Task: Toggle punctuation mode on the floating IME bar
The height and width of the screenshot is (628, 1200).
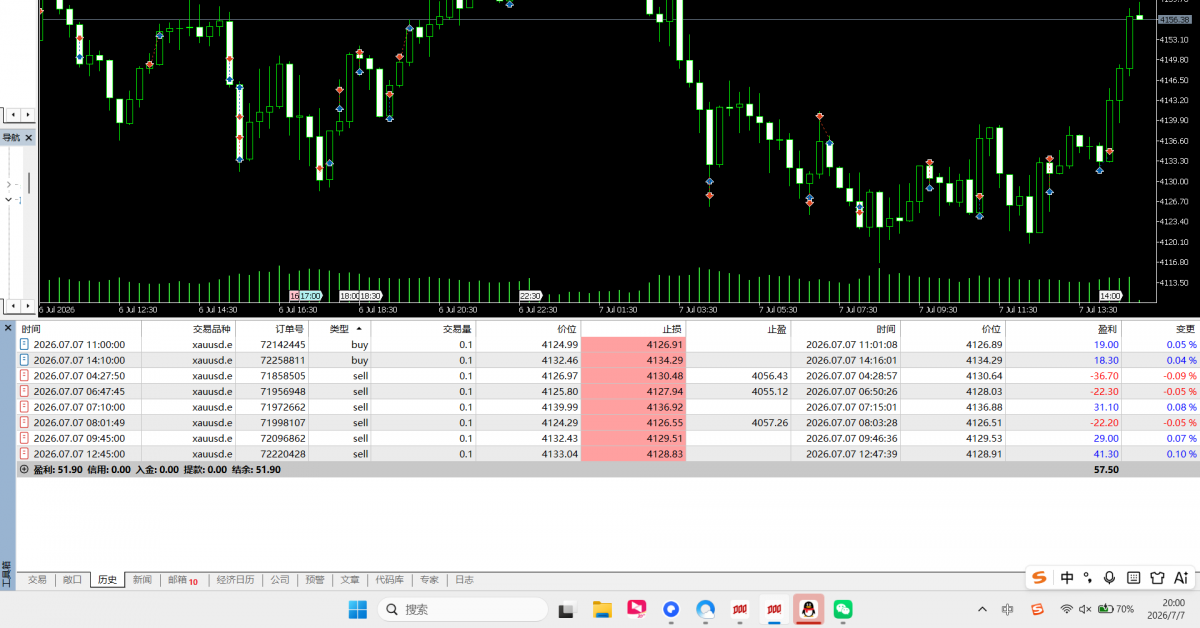Action: tap(1088, 578)
